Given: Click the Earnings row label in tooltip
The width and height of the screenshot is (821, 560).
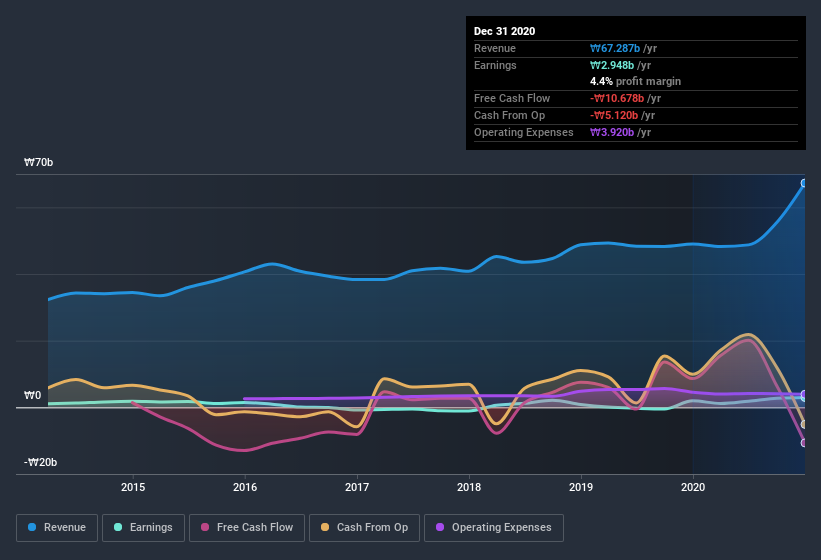Looking at the screenshot, I should click(x=495, y=65).
